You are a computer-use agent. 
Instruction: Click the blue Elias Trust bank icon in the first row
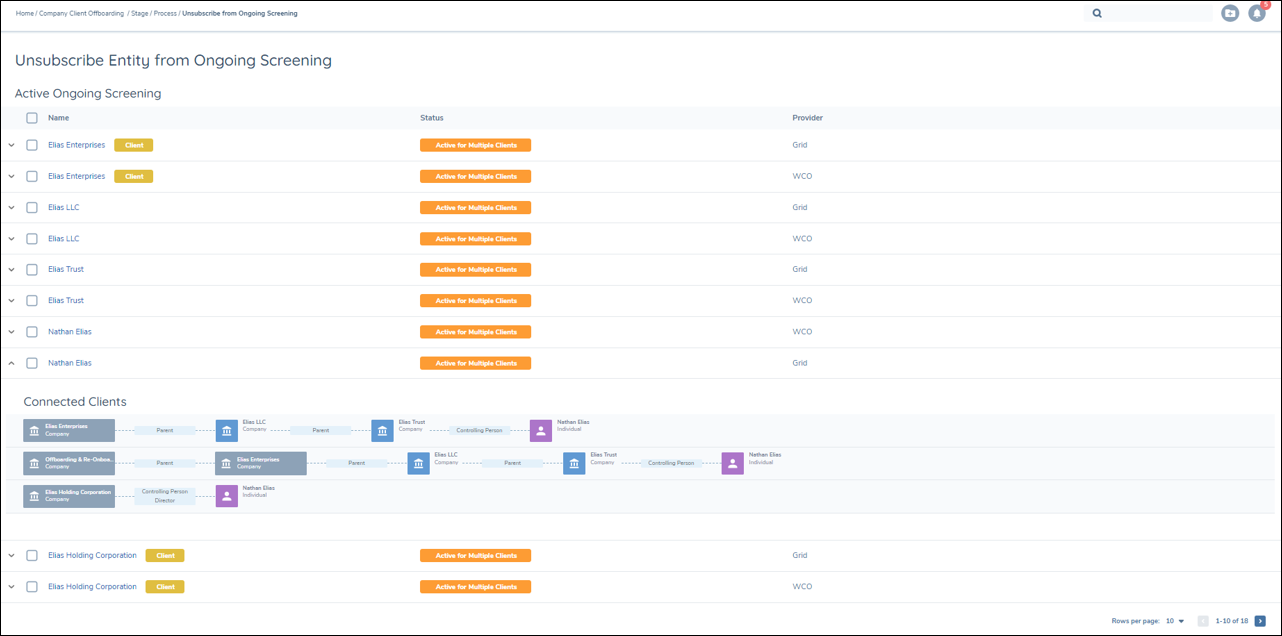tap(382, 430)
